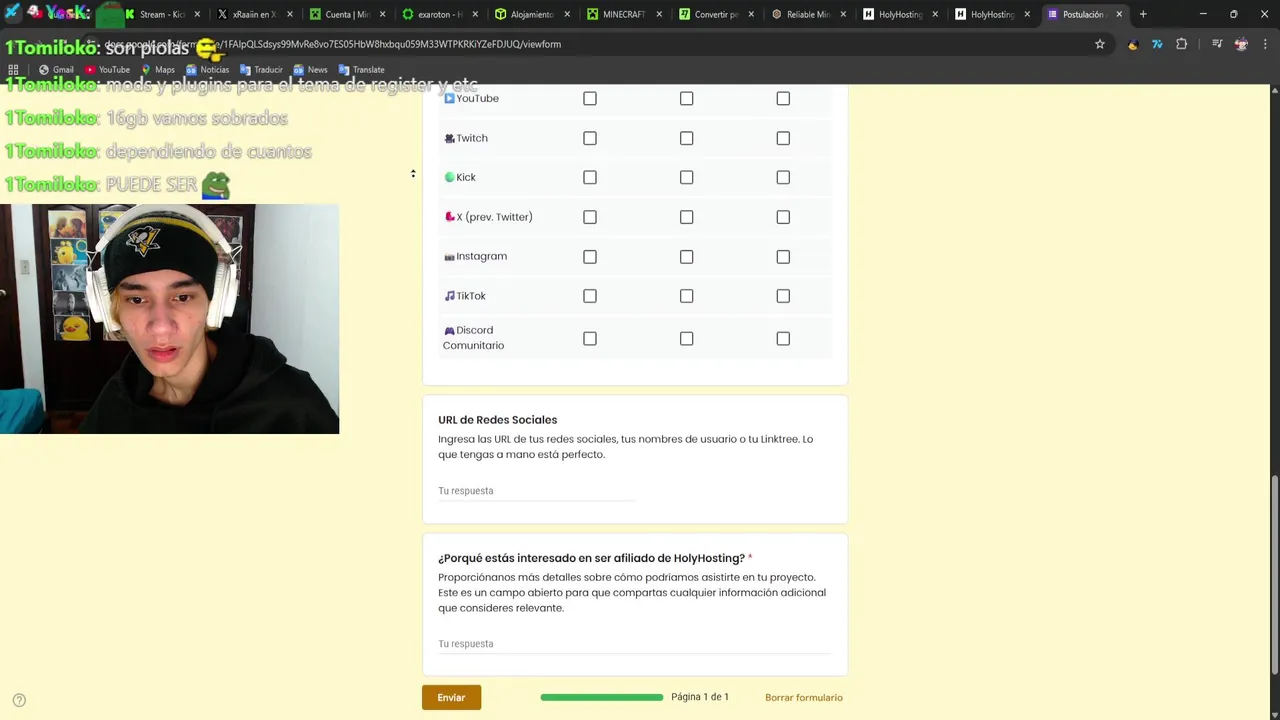Image resolution: width=1280 pixels, height=720 pixels.
Task: Click the Enviar submit button
Action: [x=451, y=697]
